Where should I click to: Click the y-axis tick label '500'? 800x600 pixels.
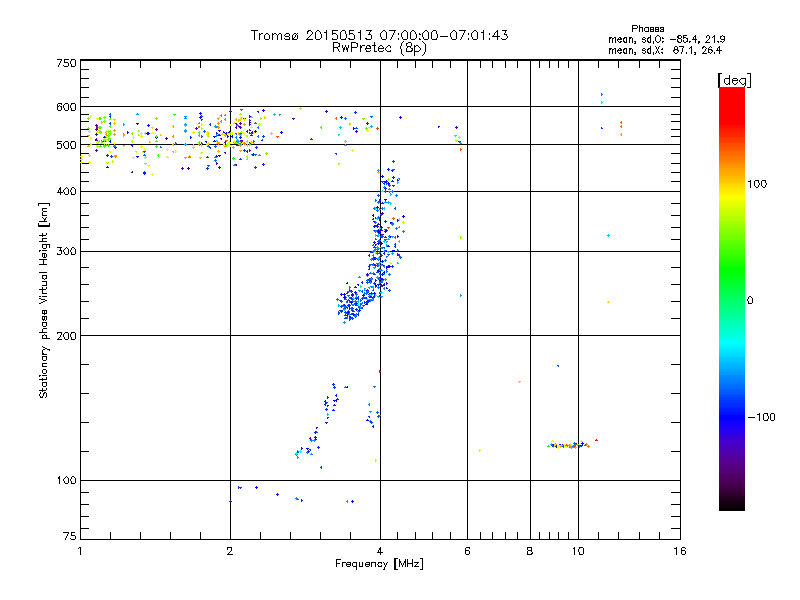[x=66, y=145]
